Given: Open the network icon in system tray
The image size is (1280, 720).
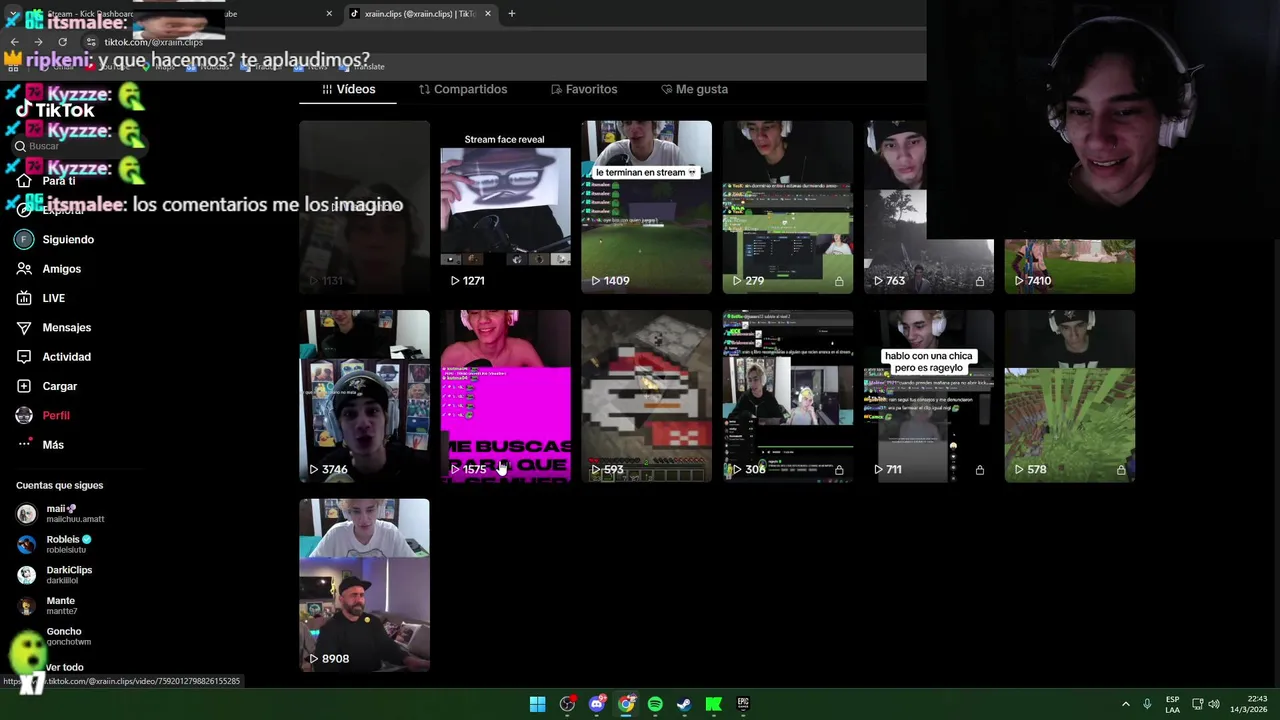Looking at the screenshot, I should point(1197,704).
